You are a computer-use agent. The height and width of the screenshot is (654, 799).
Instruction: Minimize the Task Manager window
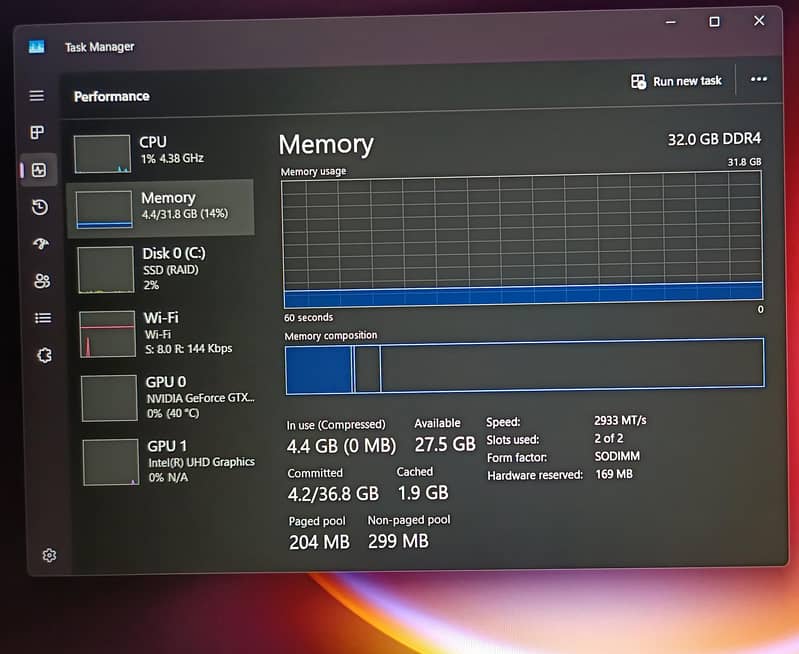pos(671,22)
